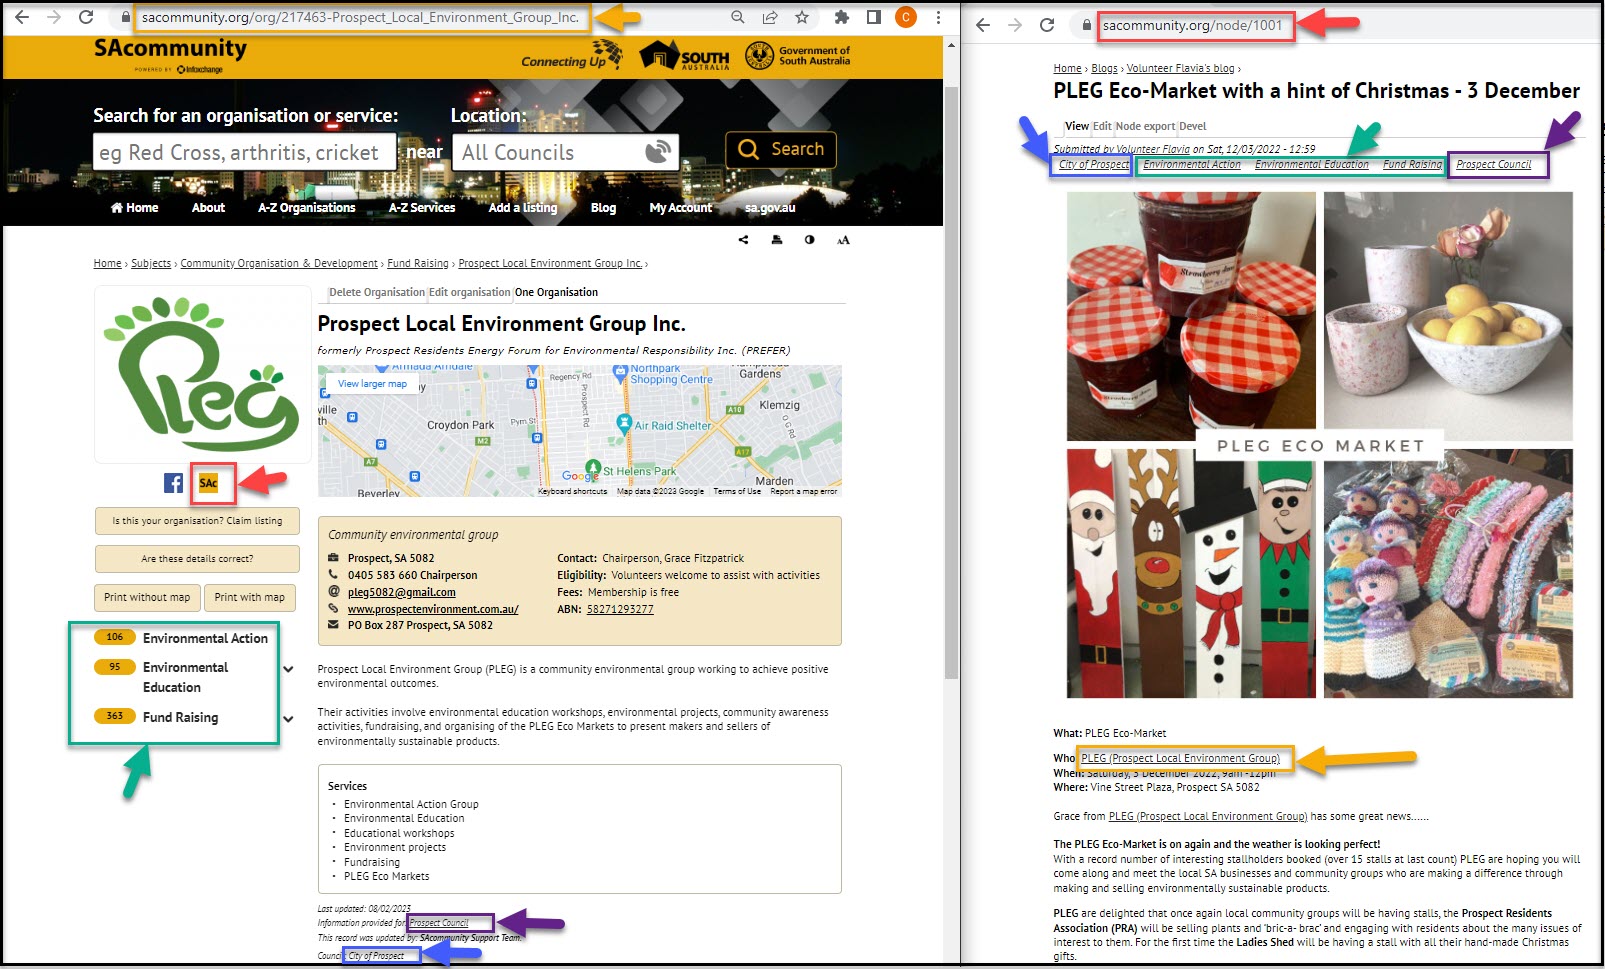Click View larger map link
The image size is (1605, 969).
point(372,383)
